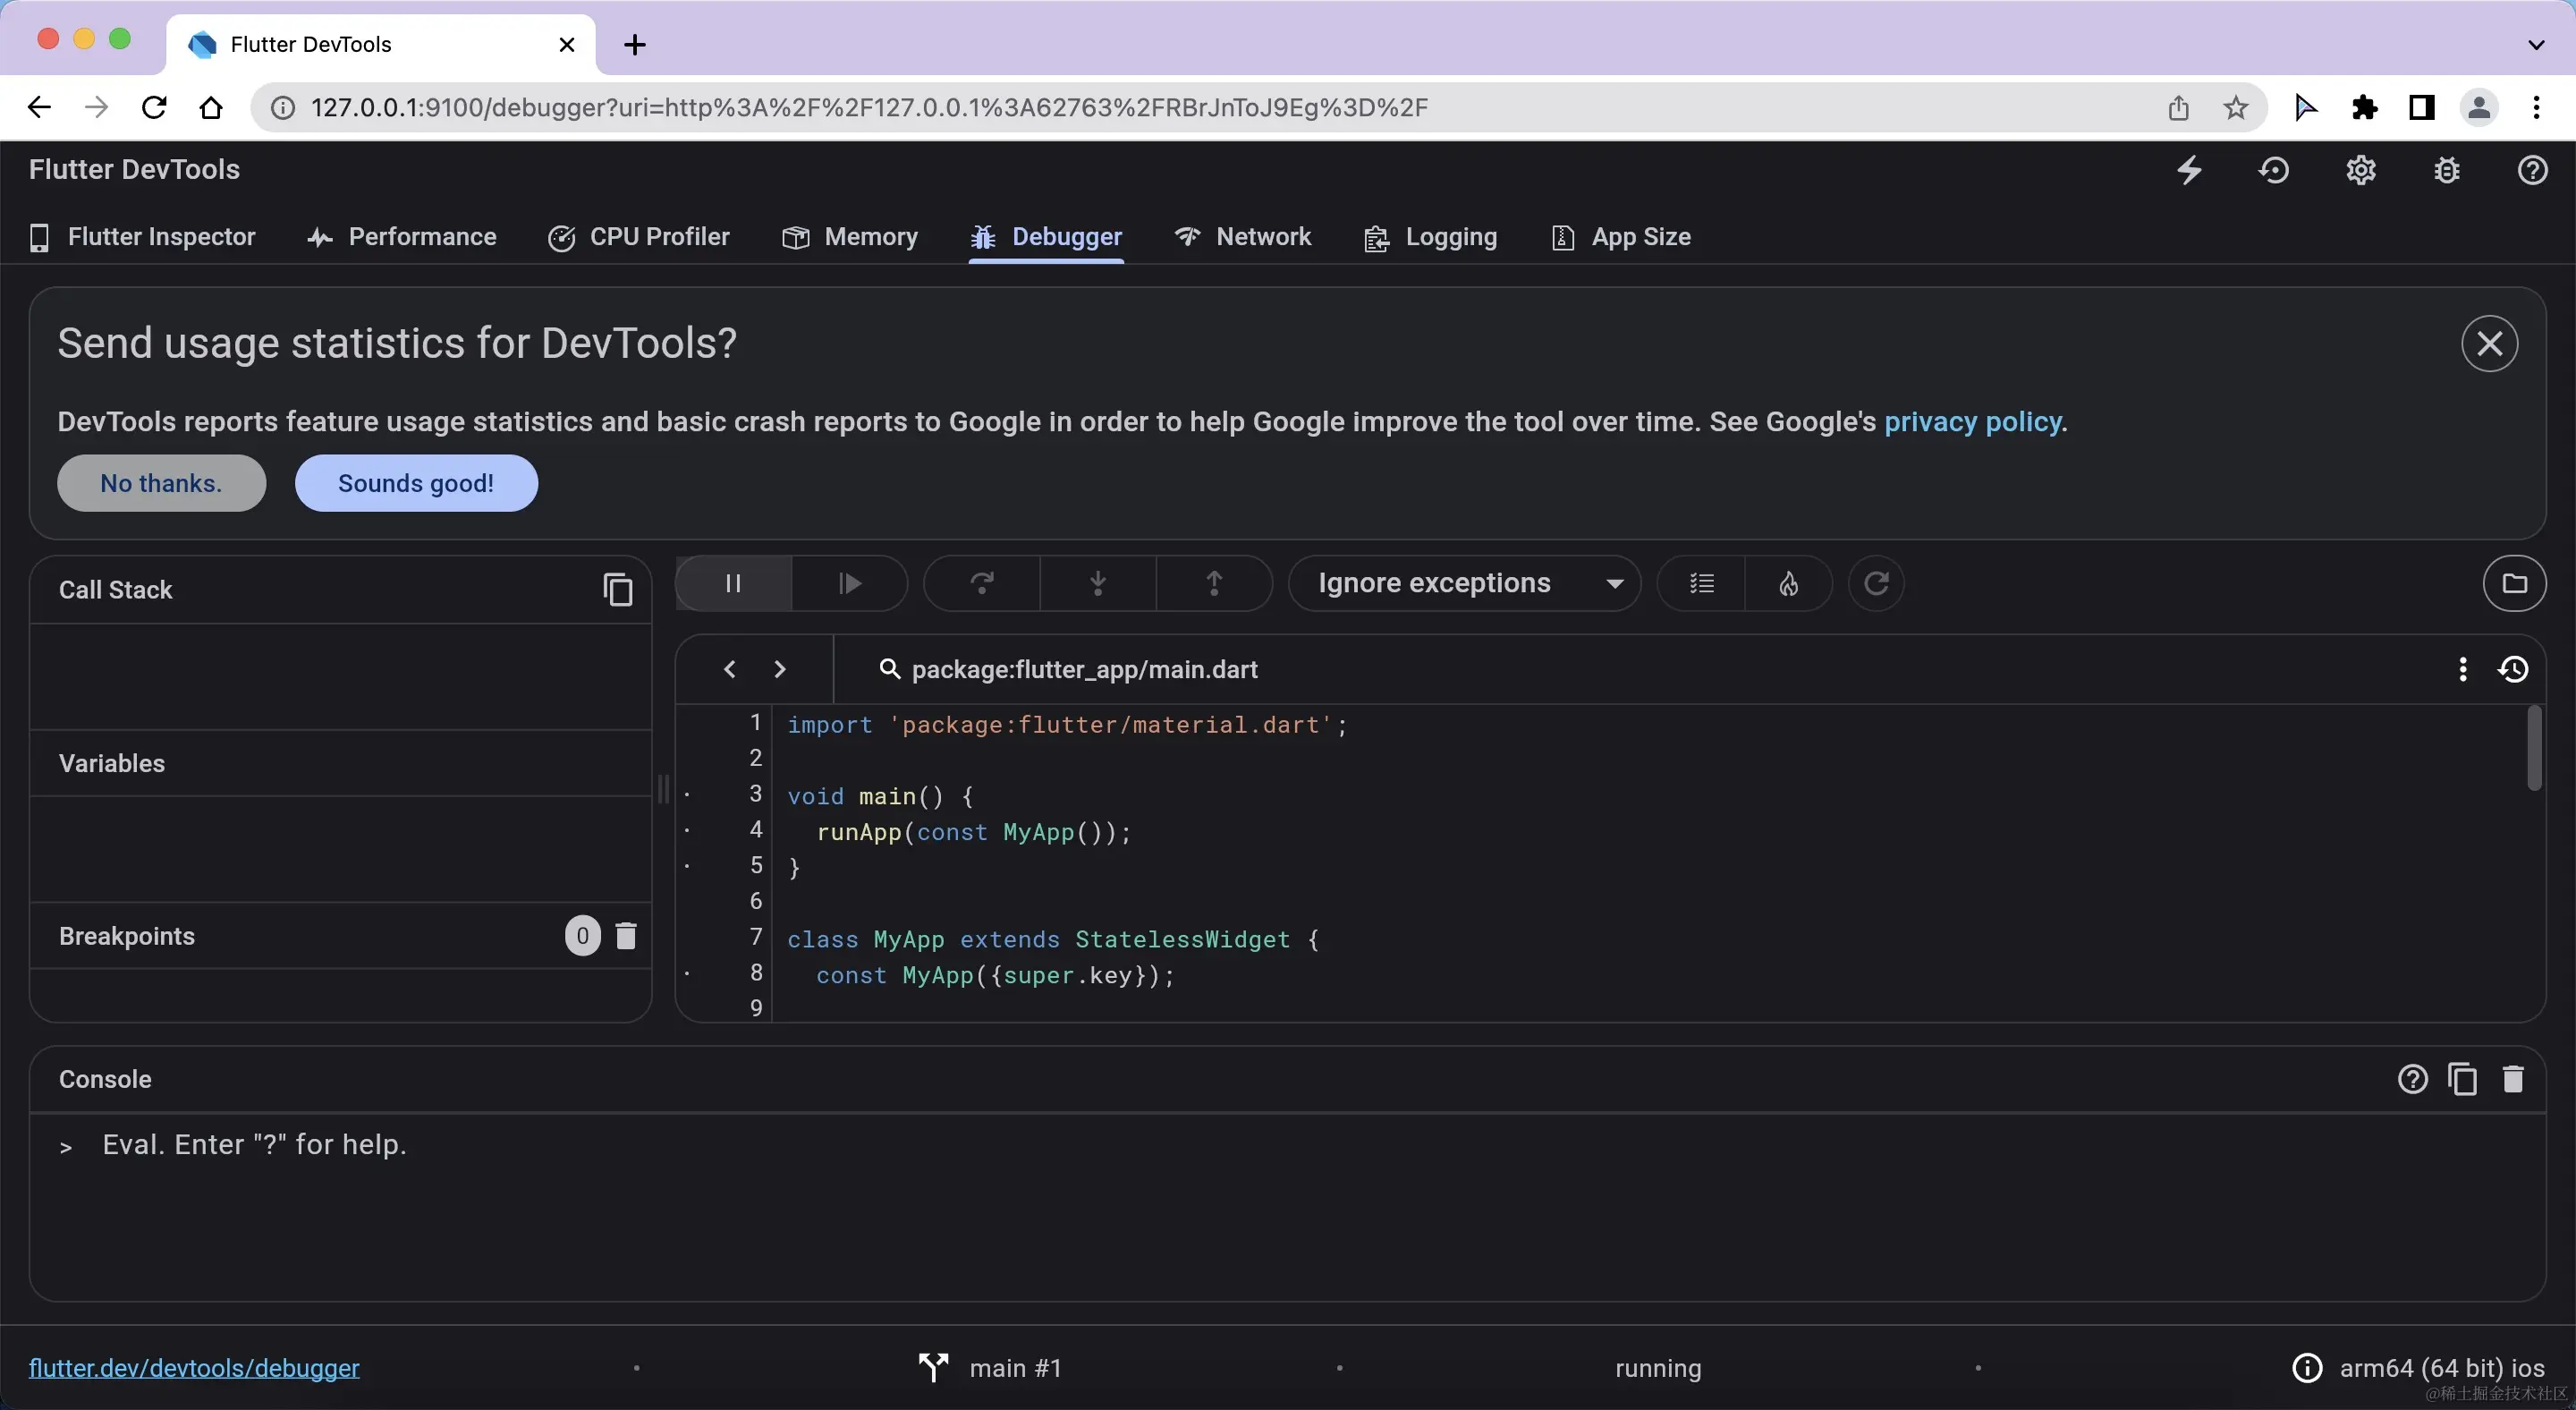
Task: Copy console output to clipboard
Action: pos(2462,1079)
